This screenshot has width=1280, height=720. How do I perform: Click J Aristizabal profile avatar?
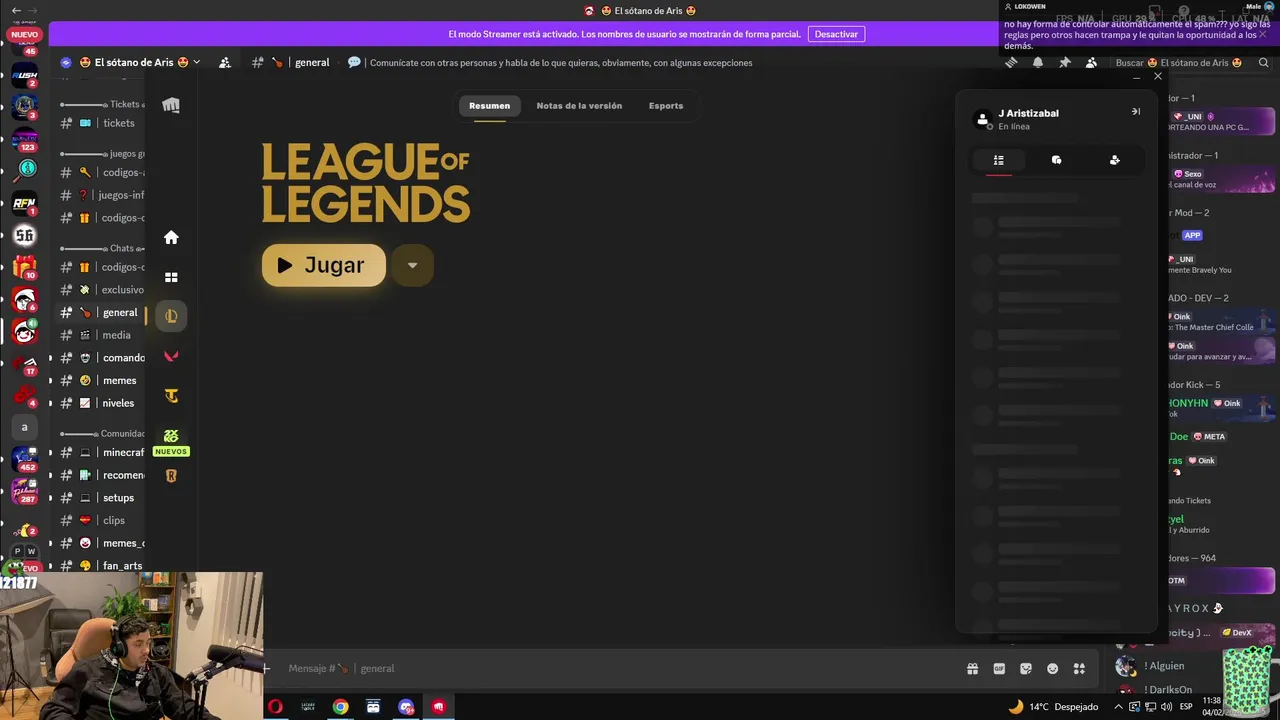(982, 119)
